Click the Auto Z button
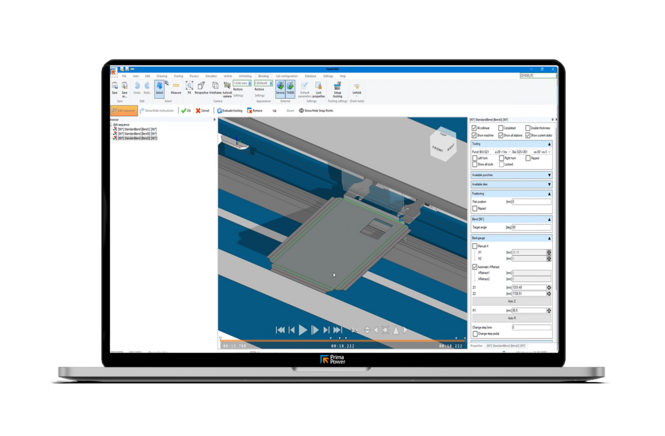This screenshot has width=665, height=436. (511, 301)
